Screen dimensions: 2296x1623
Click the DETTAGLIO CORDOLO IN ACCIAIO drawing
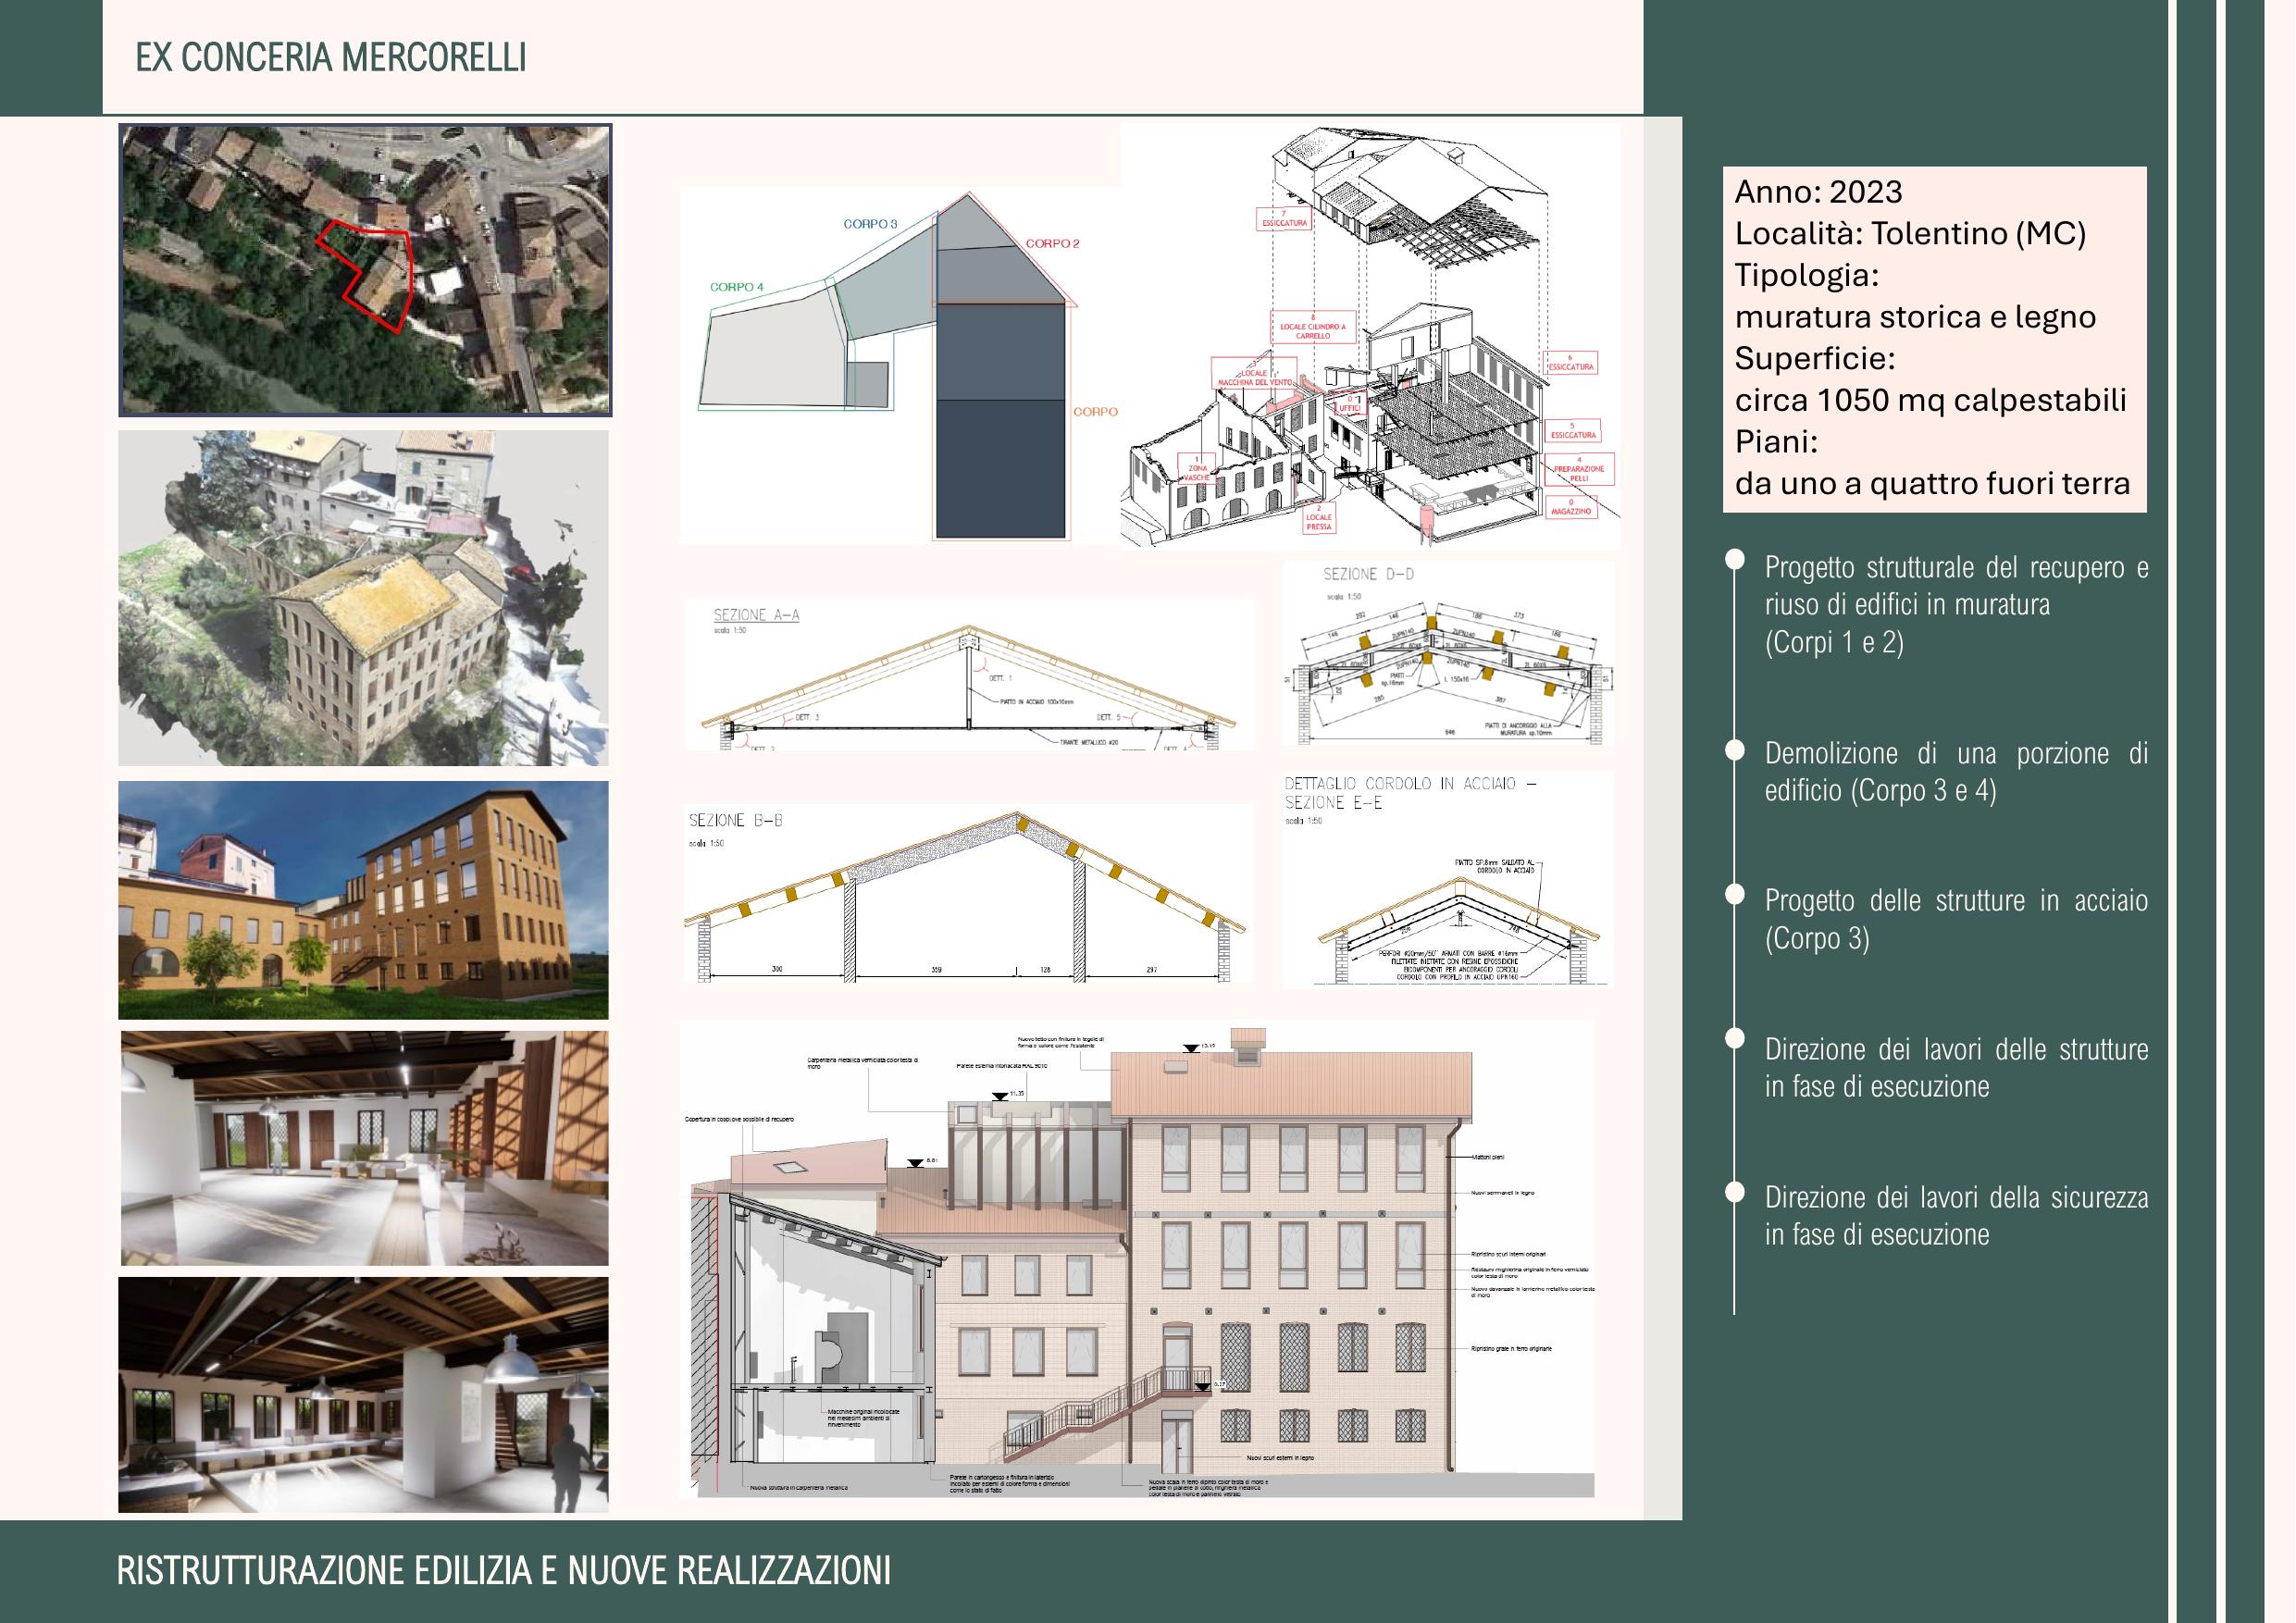1449,879
